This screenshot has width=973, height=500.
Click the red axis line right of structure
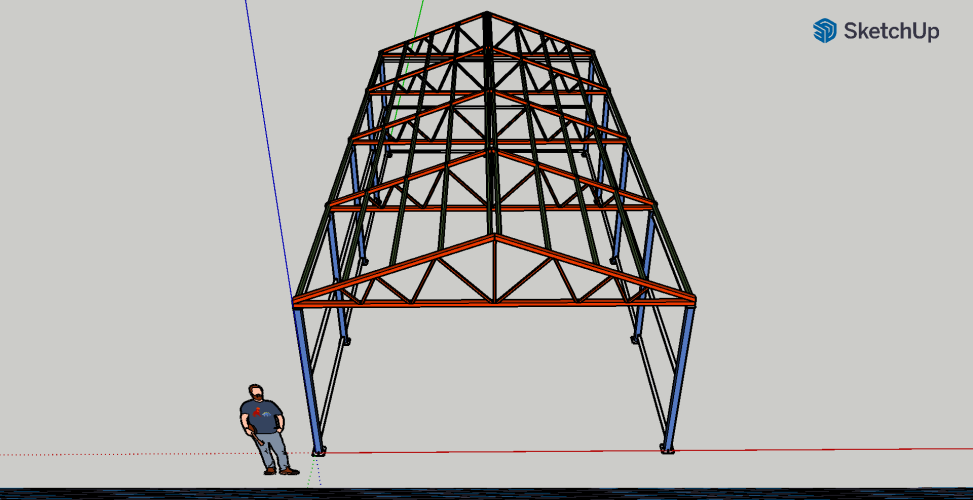pyautogui.click(x=820, y=450)
